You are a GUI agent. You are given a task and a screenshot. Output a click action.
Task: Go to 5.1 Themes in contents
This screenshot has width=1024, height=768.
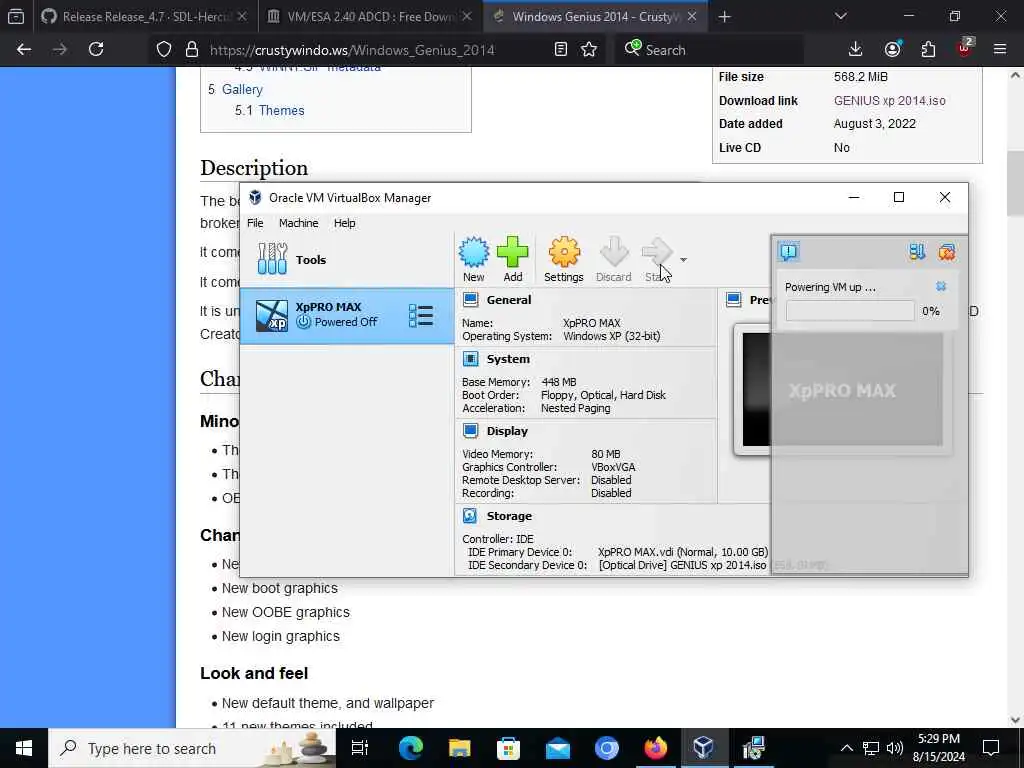270,110
